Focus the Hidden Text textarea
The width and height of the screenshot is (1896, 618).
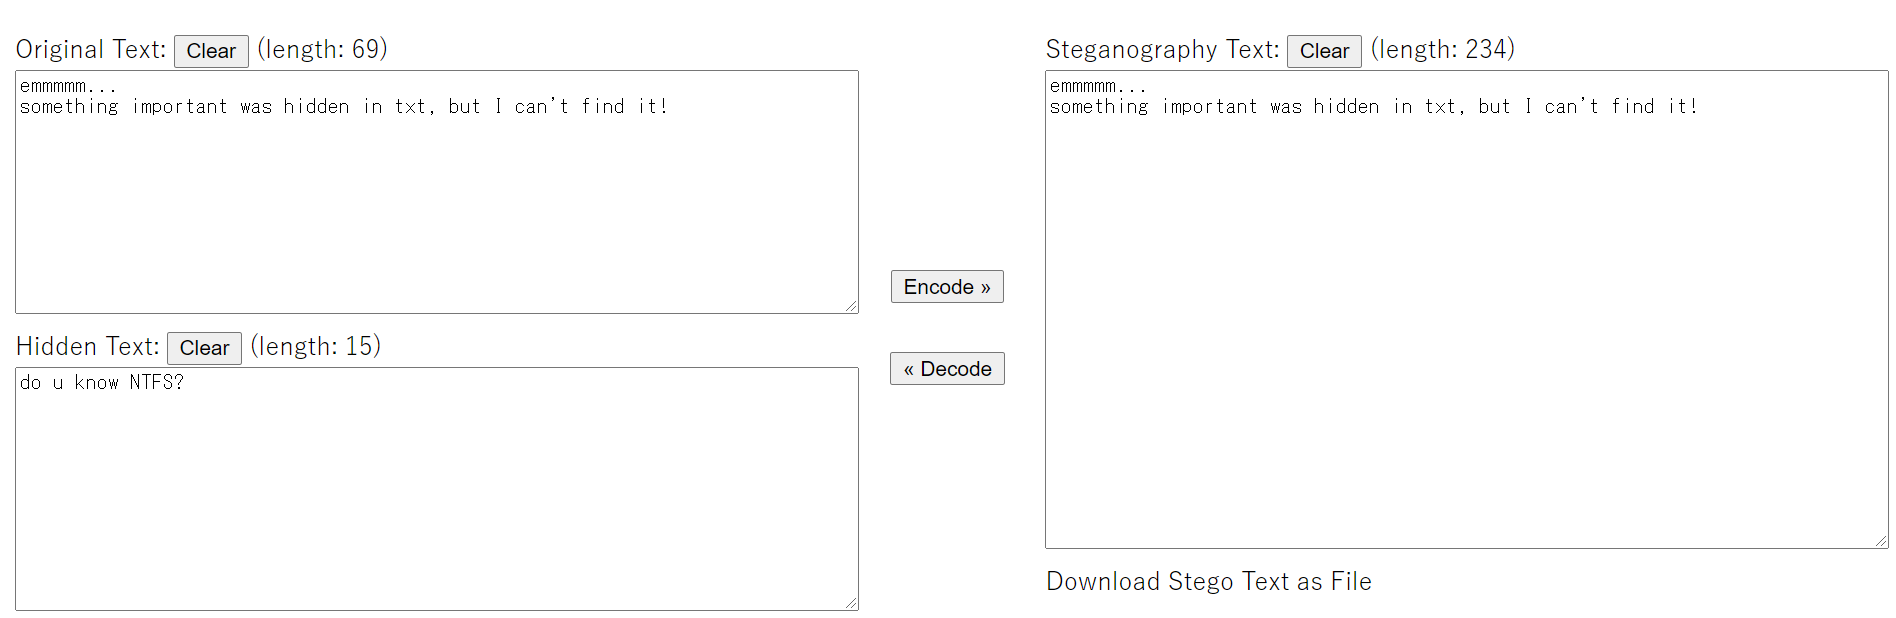click(436, 500)
